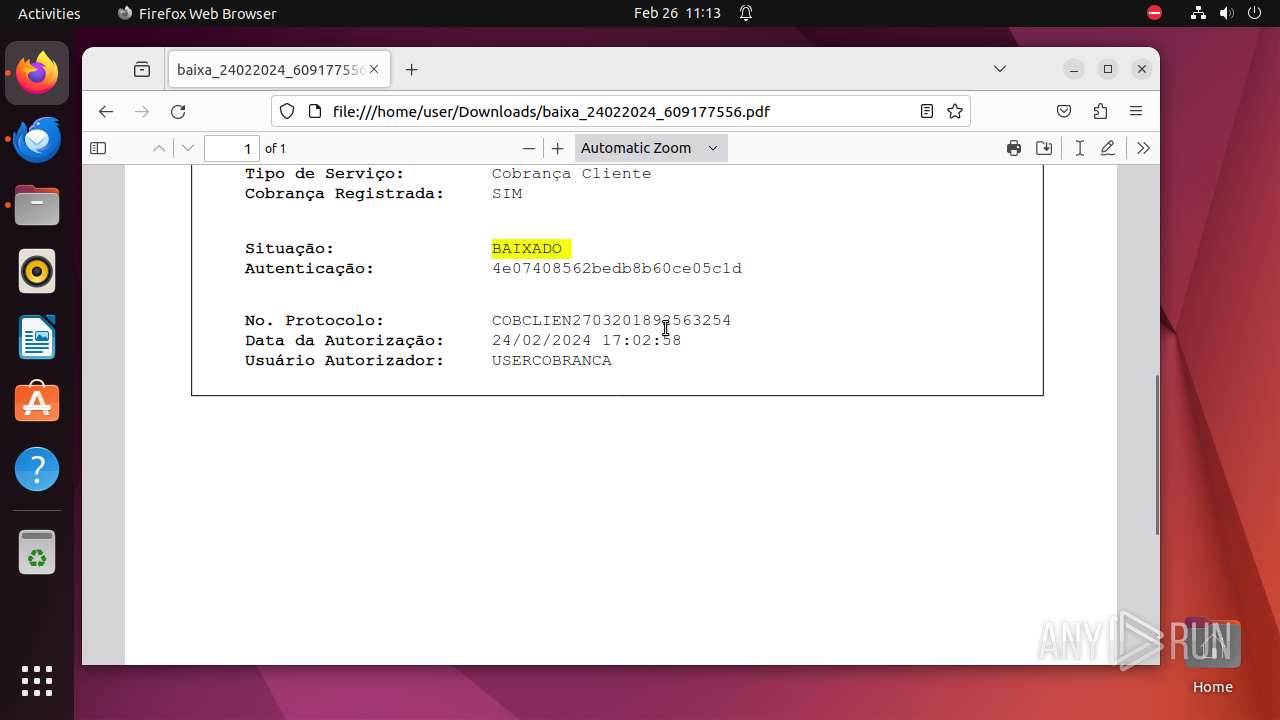Open the Feb 26 11:13 clock menu

pyautogui.click(x=677, y=13)
